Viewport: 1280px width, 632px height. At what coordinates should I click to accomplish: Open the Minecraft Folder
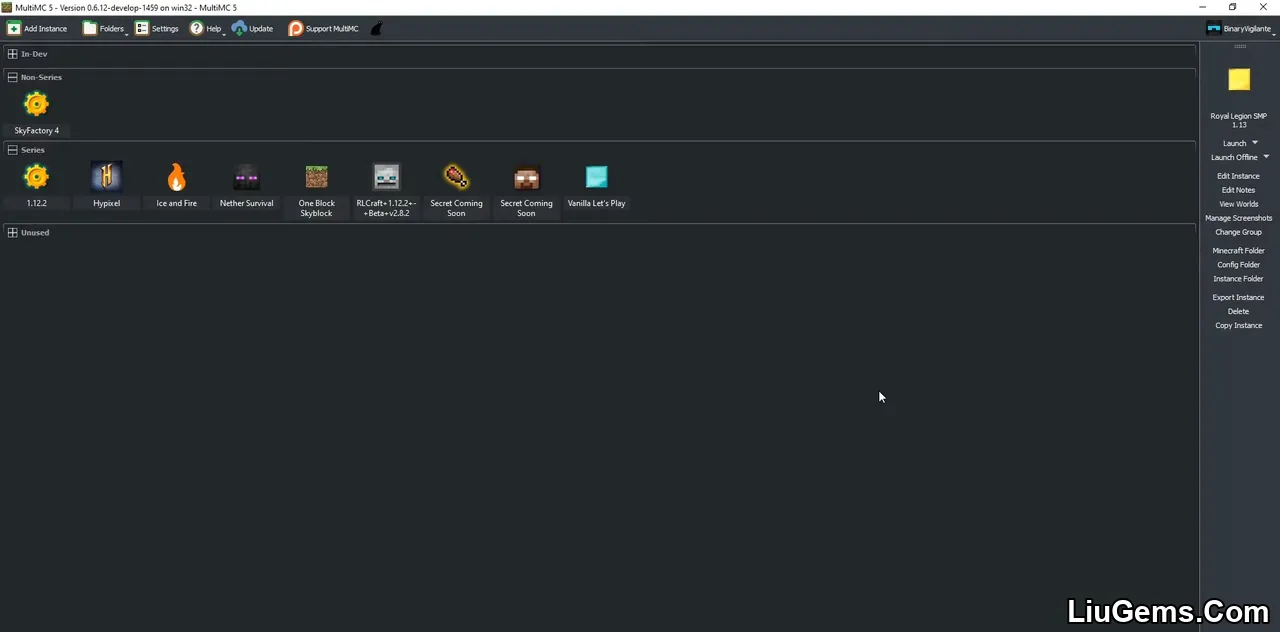(1238, 251)
